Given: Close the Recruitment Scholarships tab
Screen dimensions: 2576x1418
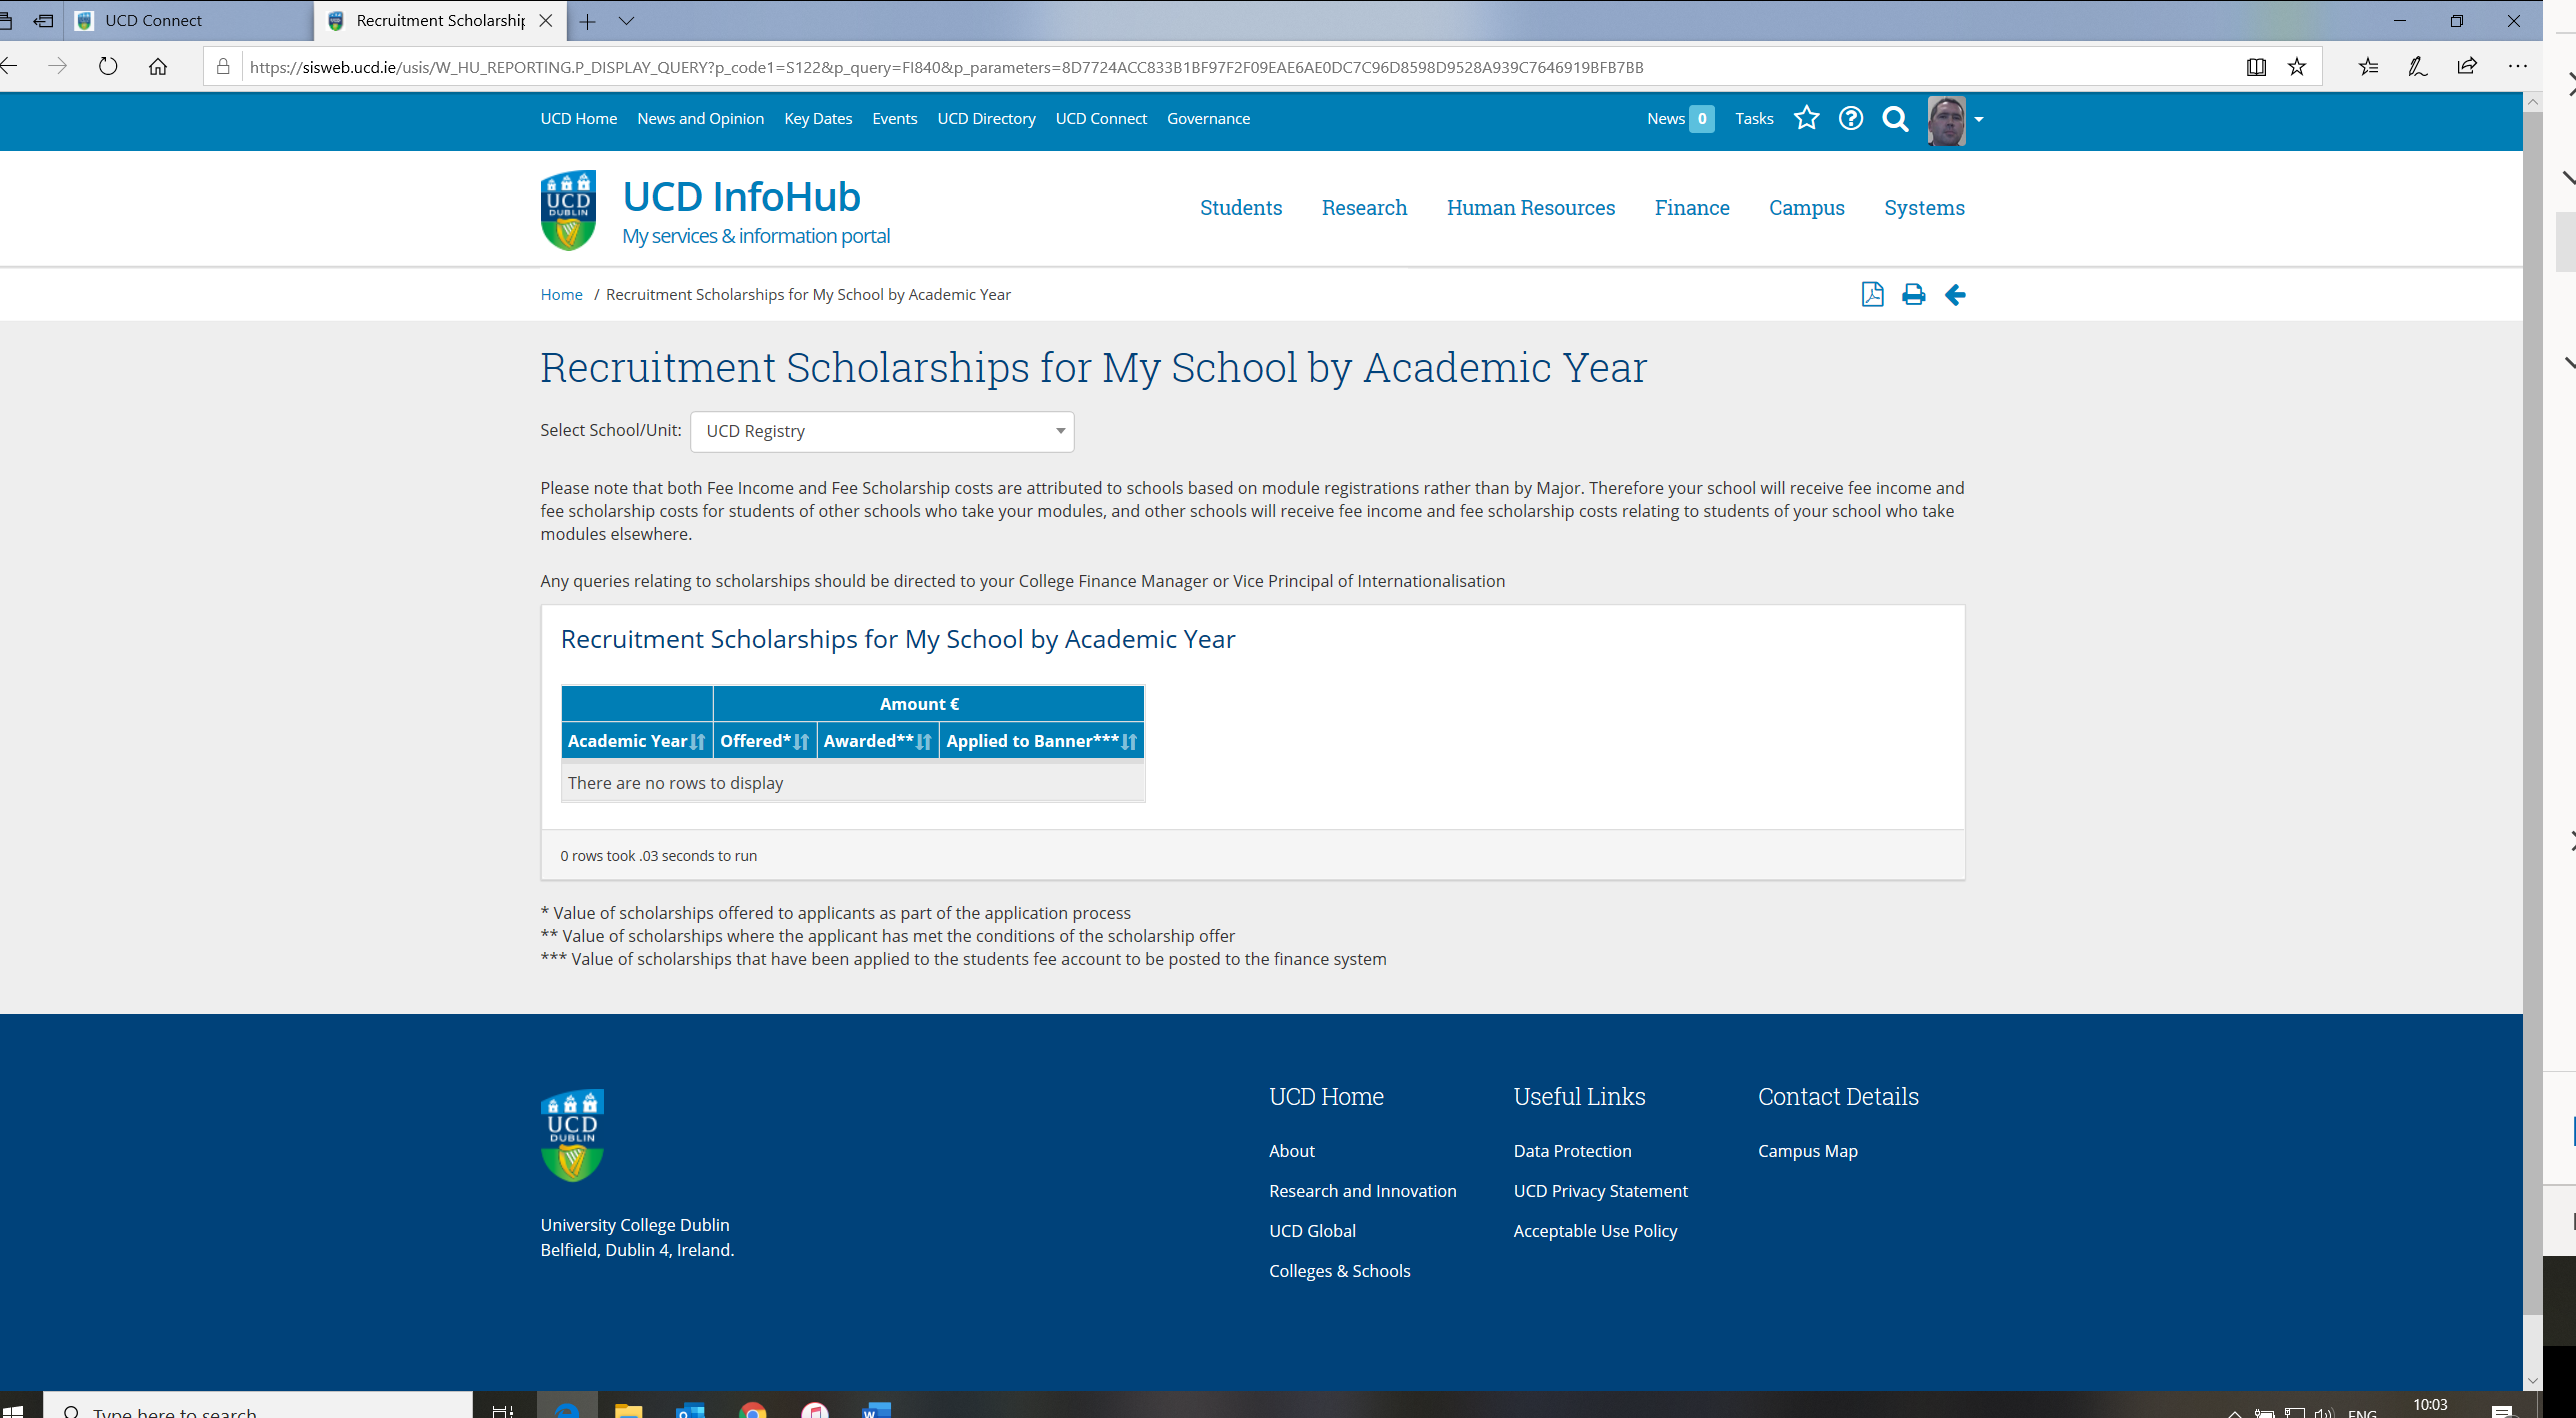Looking at the screenshot, I should point(546,20).
